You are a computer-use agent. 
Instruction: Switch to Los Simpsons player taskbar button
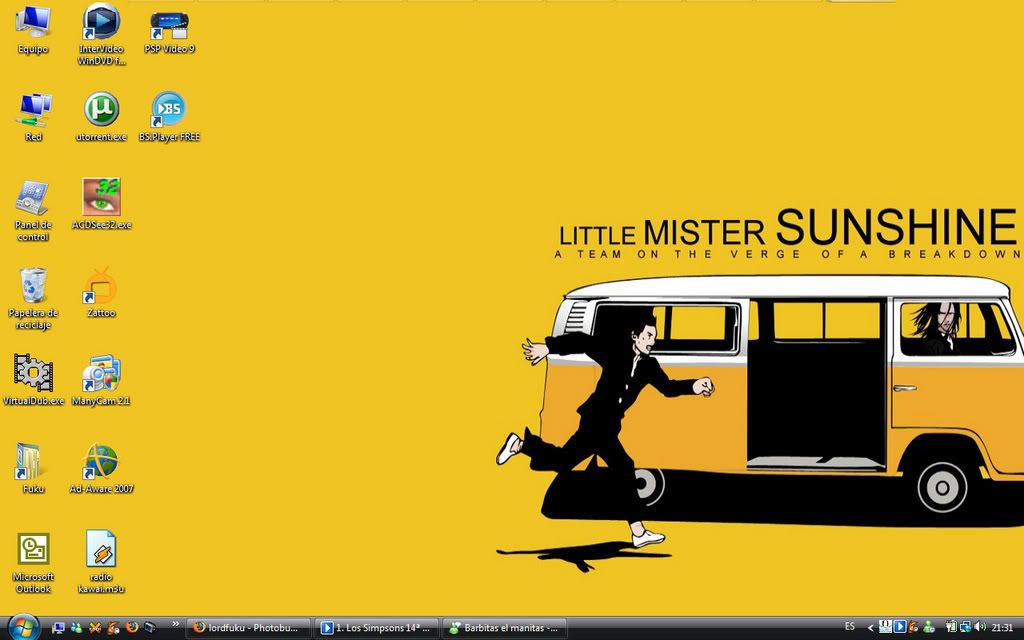(377, 628)
